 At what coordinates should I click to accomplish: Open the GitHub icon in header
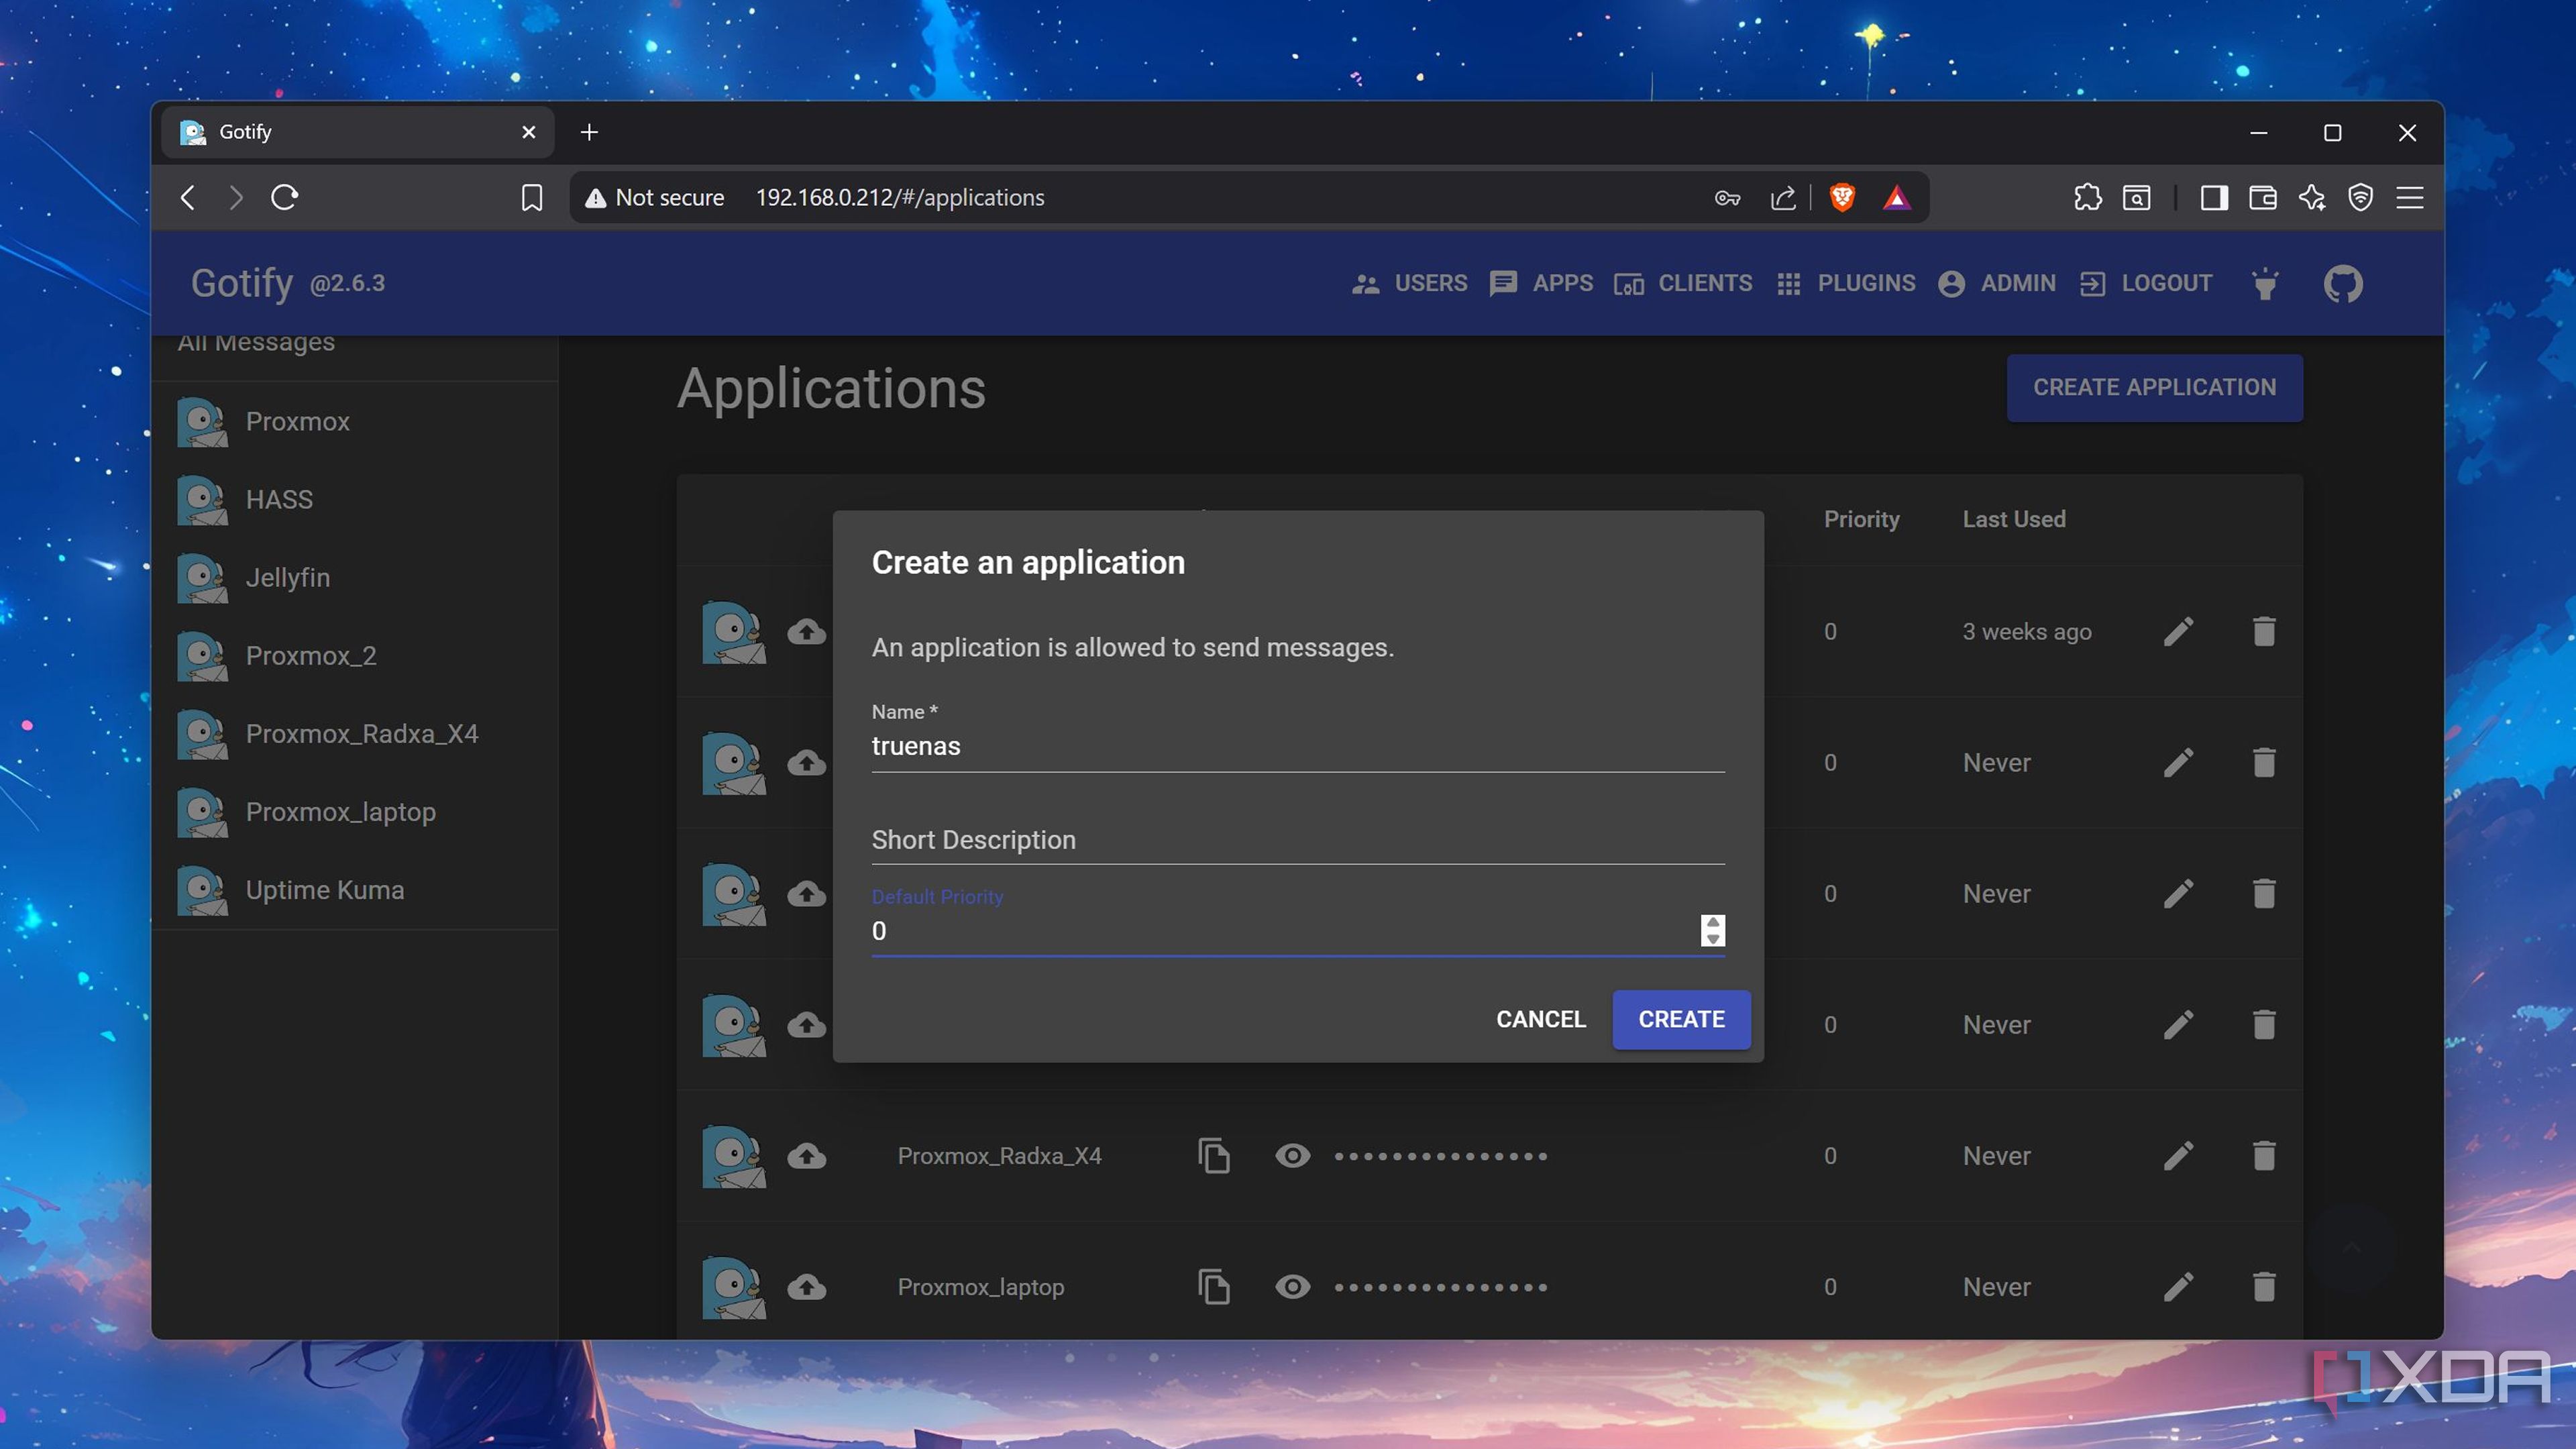[2342, 284]
